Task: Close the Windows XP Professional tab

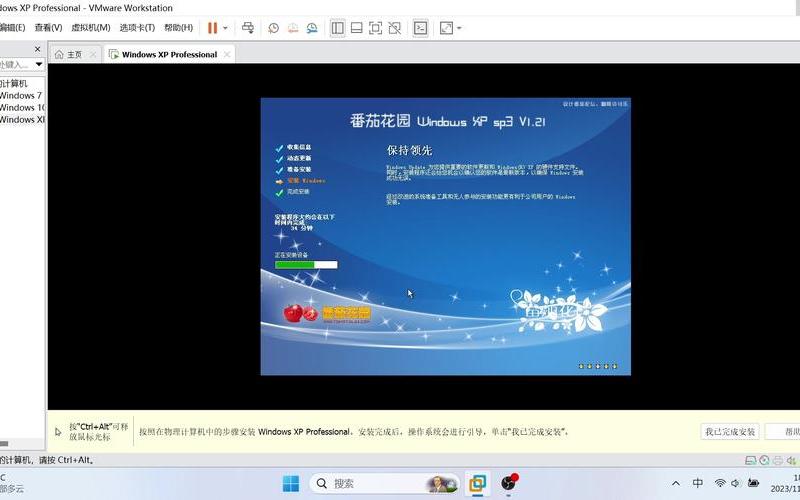Action: [227, 55]
